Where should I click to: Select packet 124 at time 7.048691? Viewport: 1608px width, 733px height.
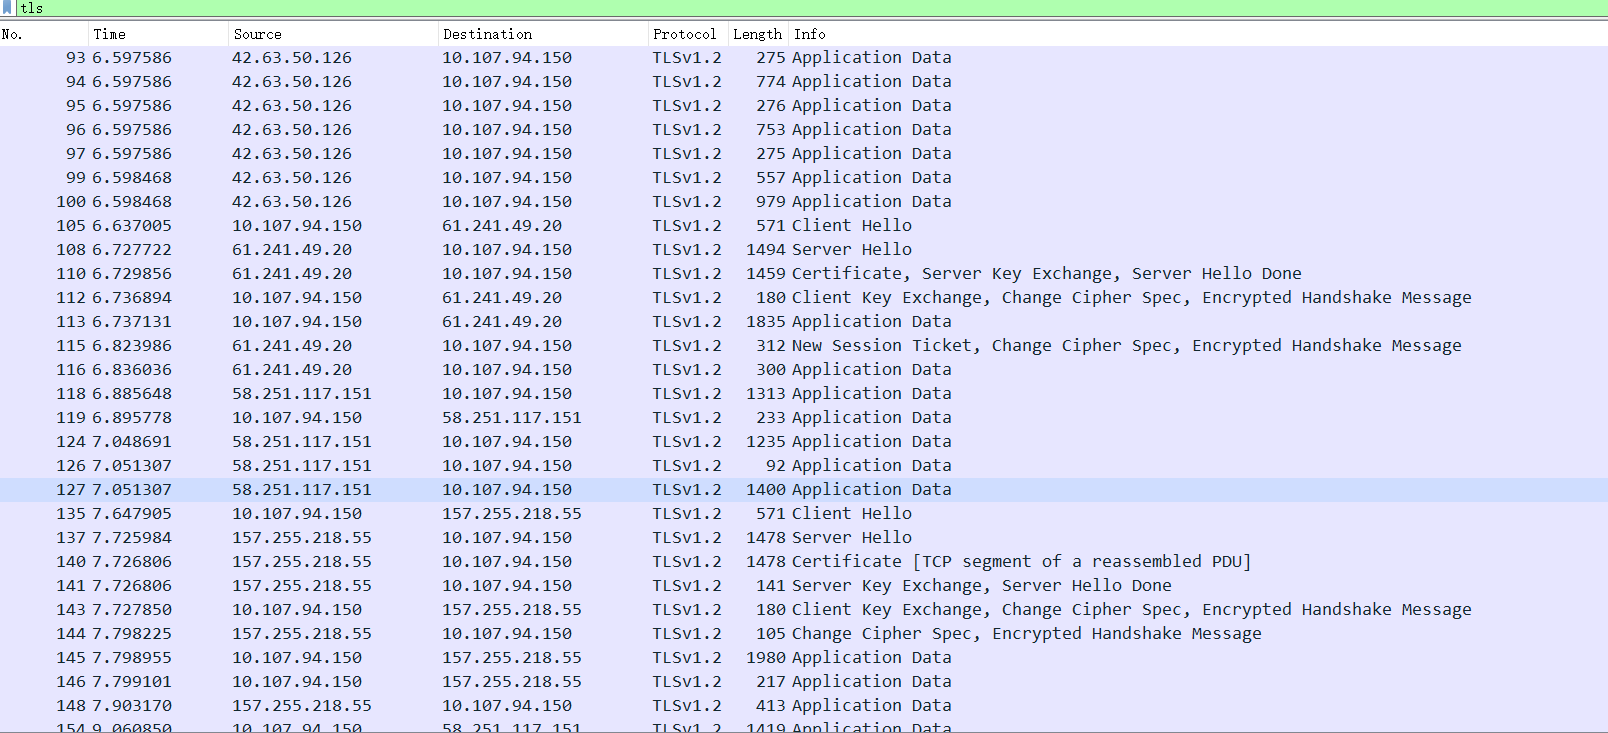[804, 442]
